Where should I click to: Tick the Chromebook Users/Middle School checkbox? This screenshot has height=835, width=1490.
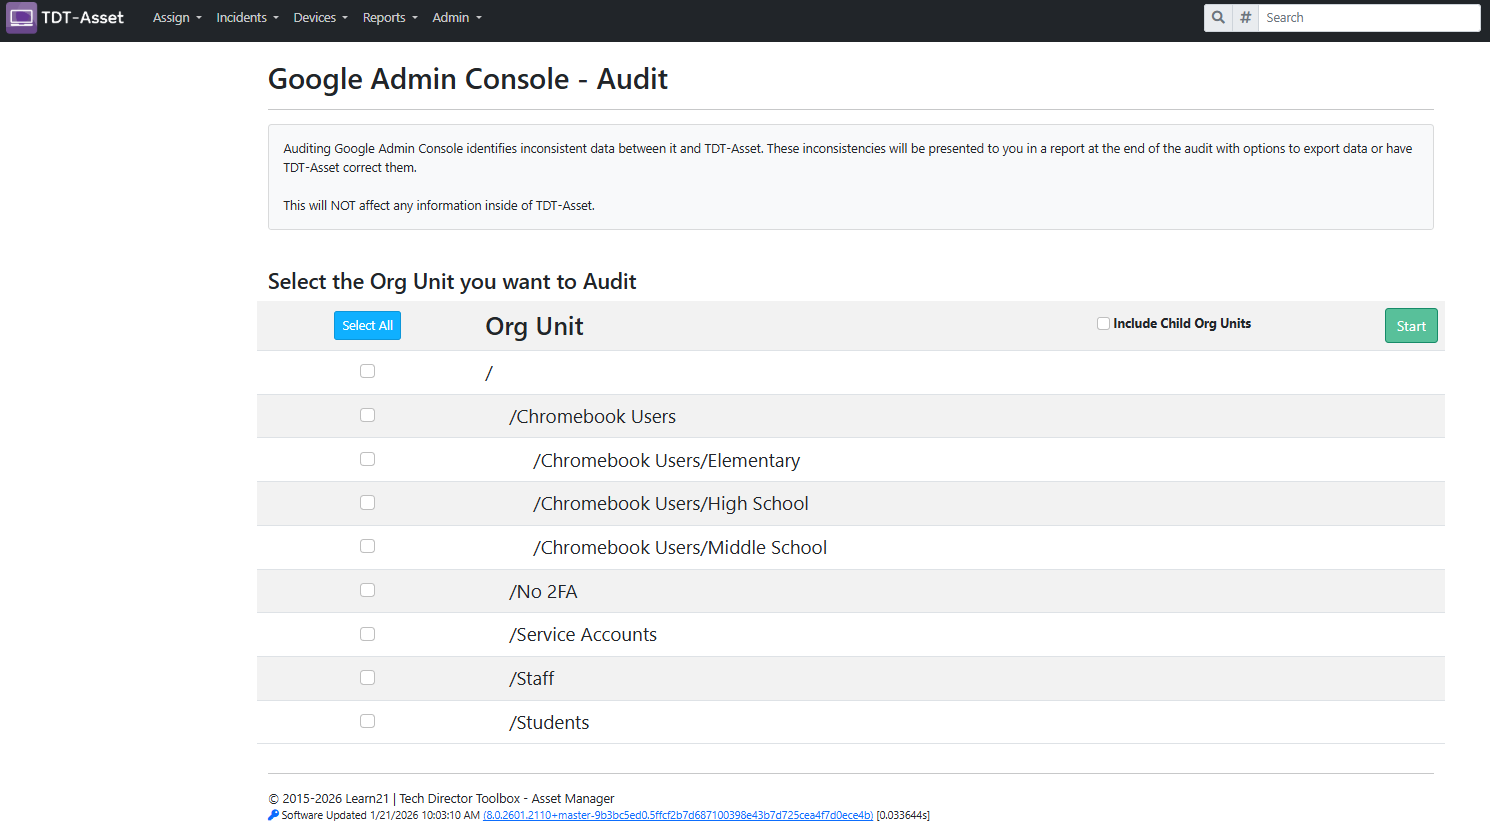[367, 546]
